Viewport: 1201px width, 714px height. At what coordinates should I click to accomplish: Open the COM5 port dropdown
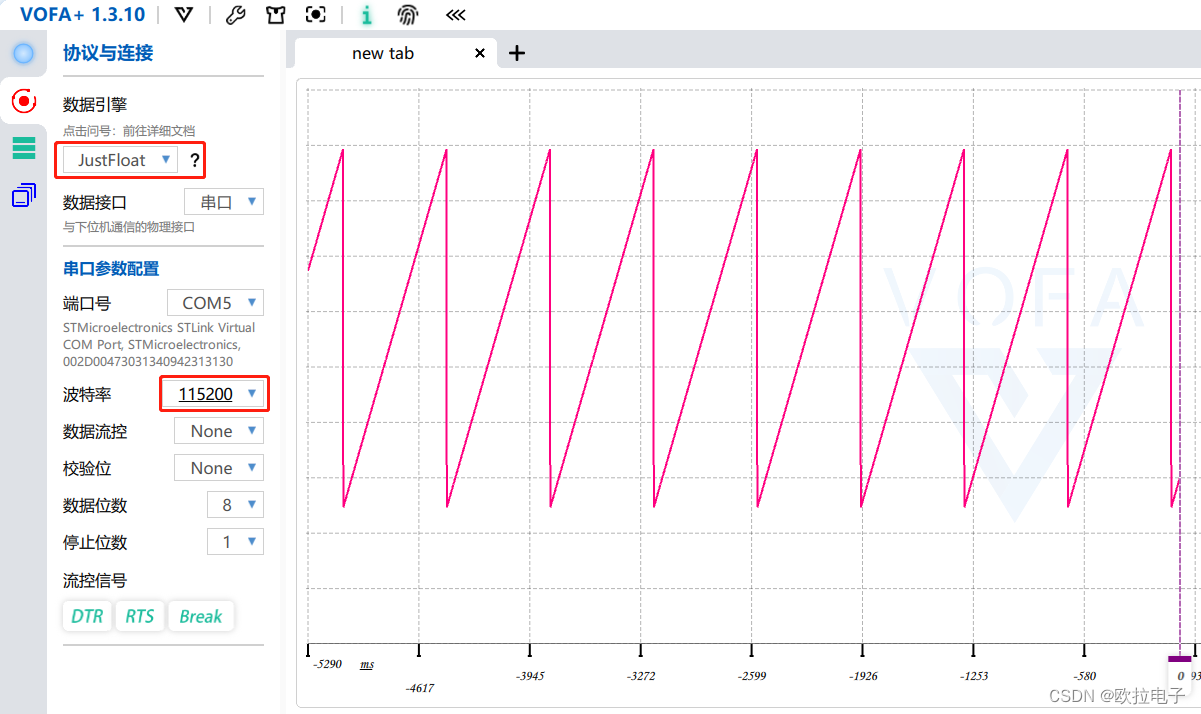[215, 302]
